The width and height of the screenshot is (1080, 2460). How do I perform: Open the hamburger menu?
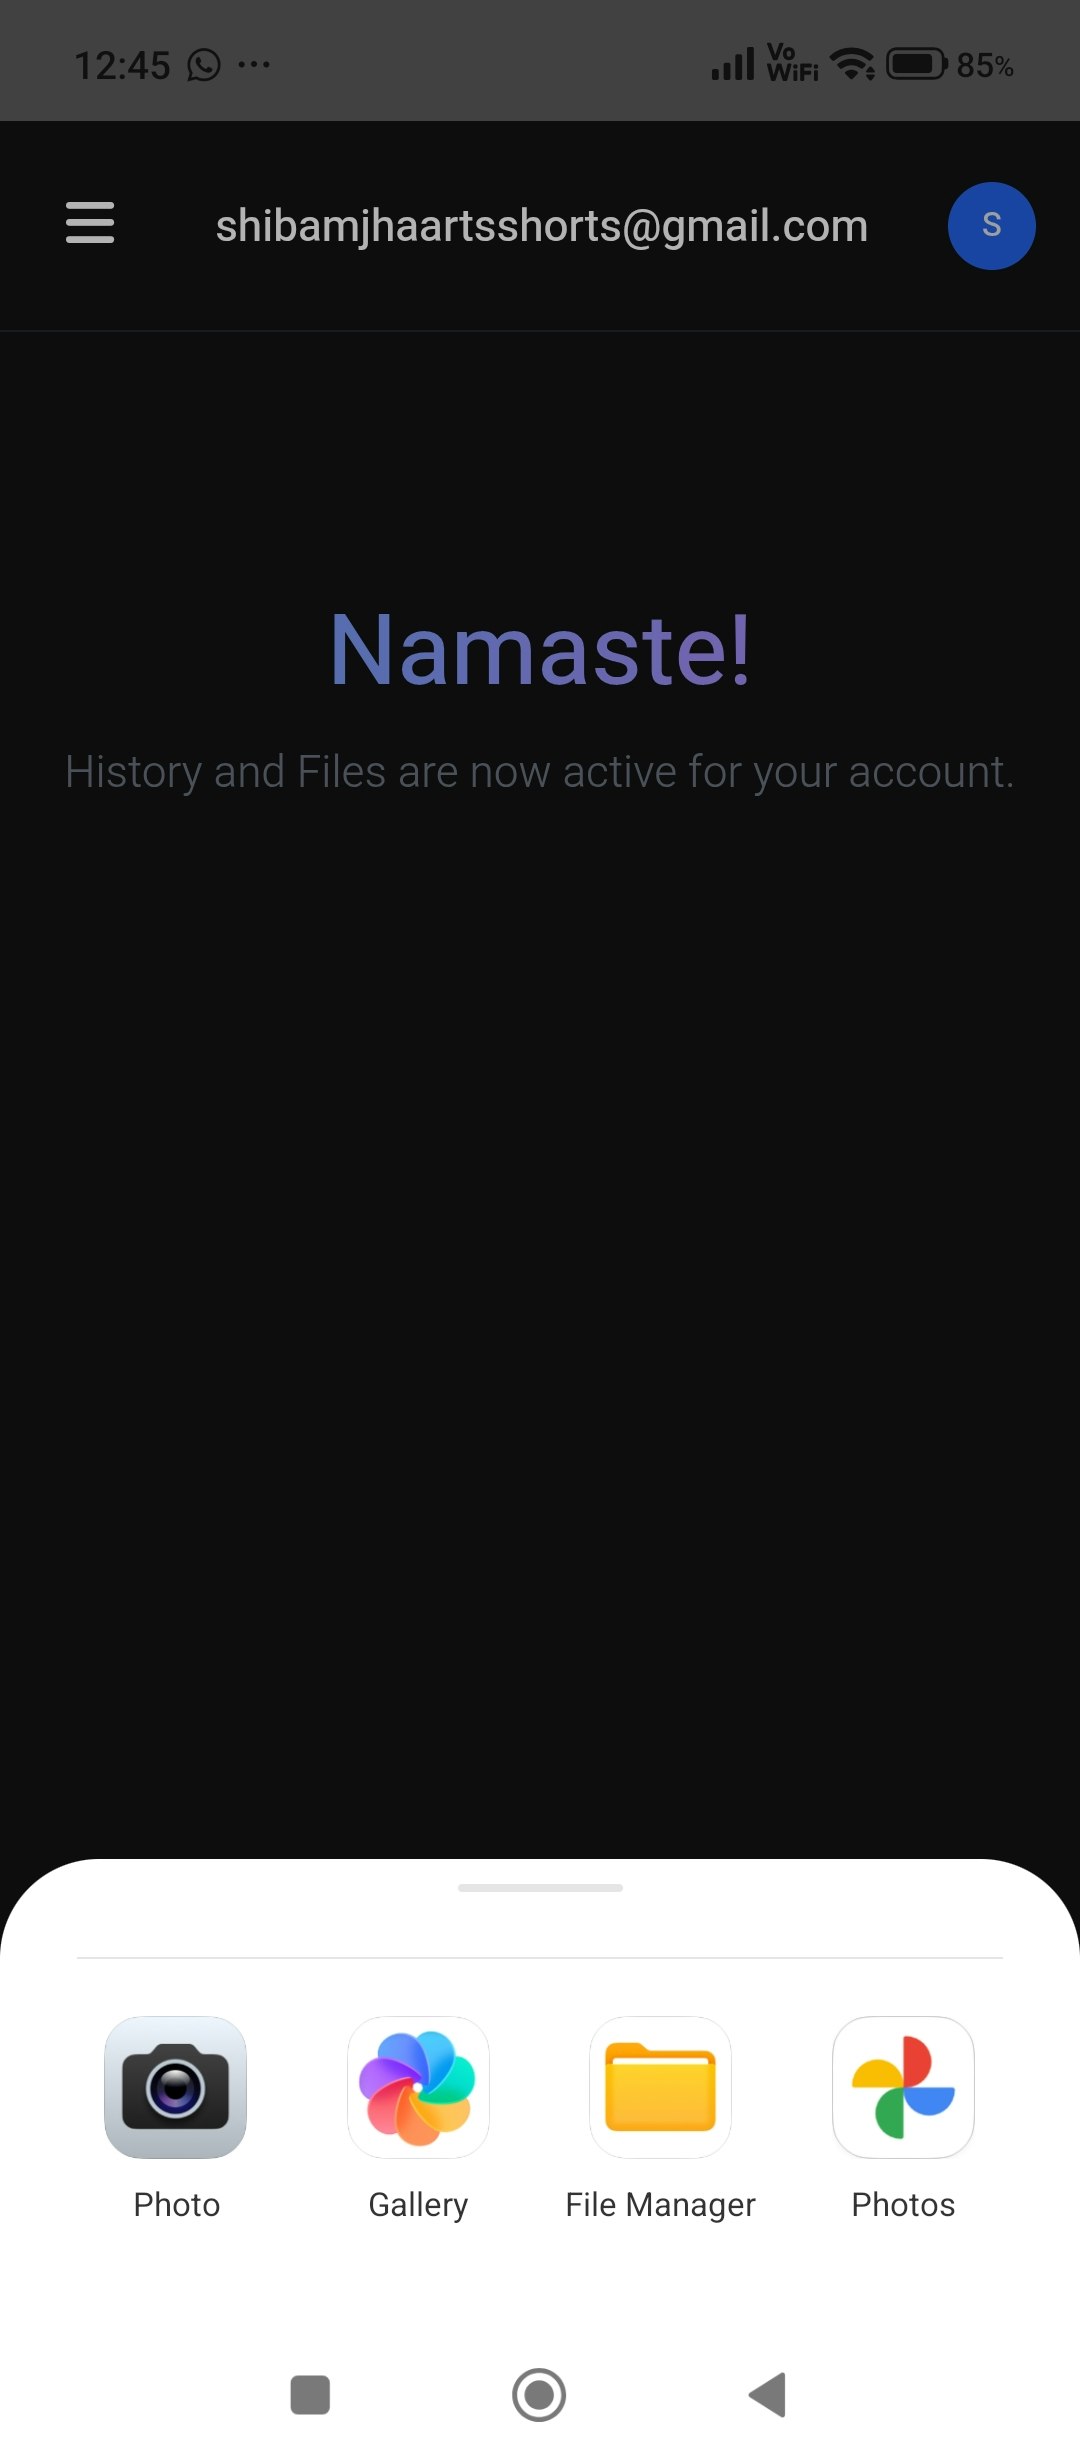pos(90,222)
